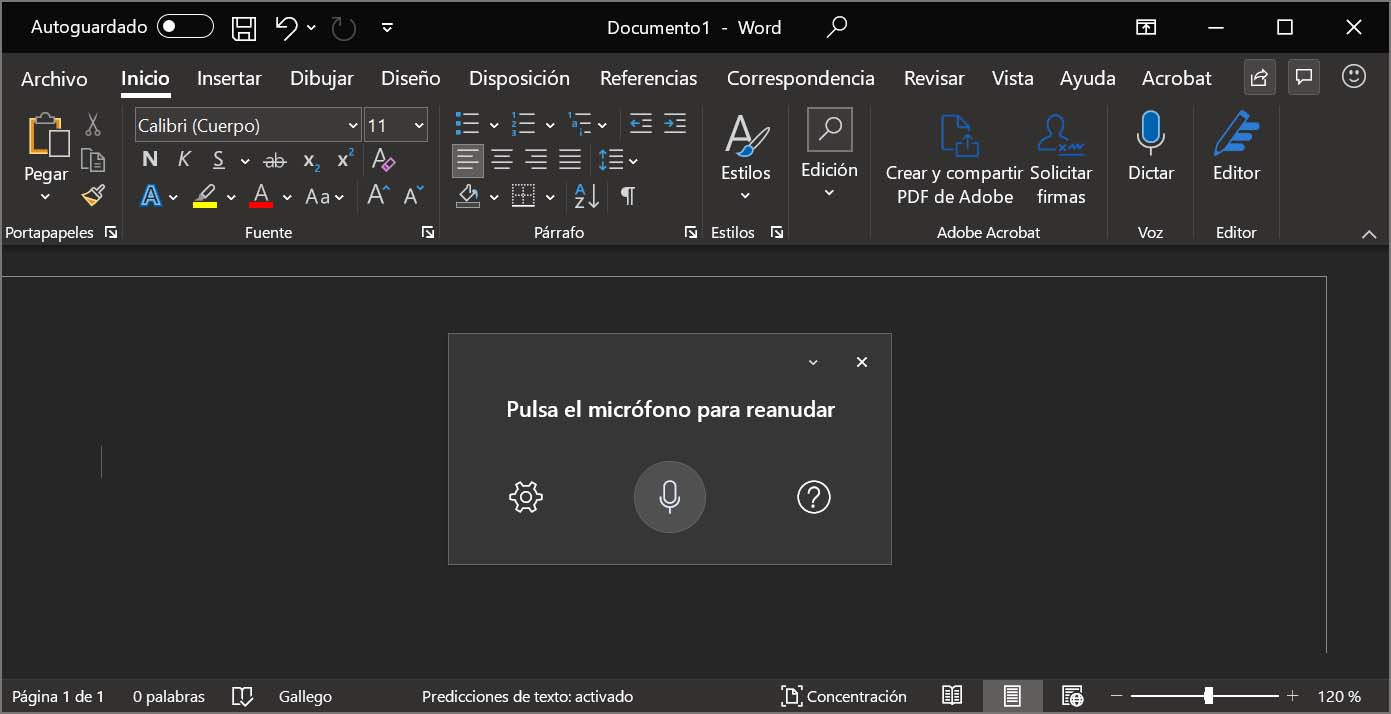Click Predicciones de texto: activado status
The height and width of the screenshot is (714, 1391).
coord(527,696)
